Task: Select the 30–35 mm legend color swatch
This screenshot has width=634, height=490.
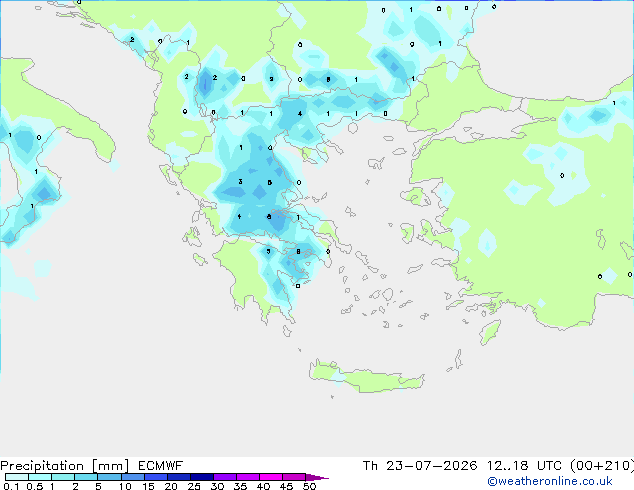Action: 225,477
